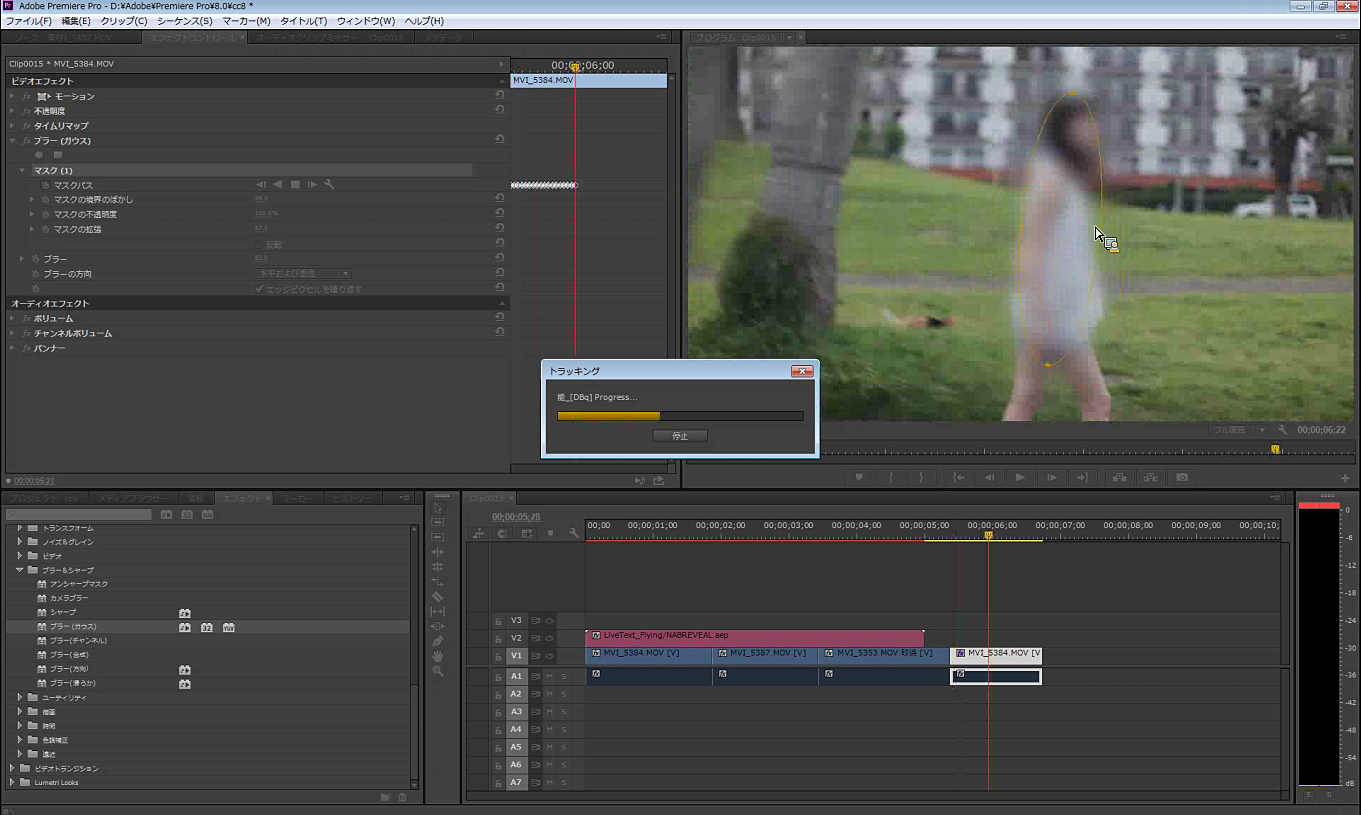Screen dimensions: 1361x815
Task: Toggle timeline snap magnet icon
Action: coord(502,534)
